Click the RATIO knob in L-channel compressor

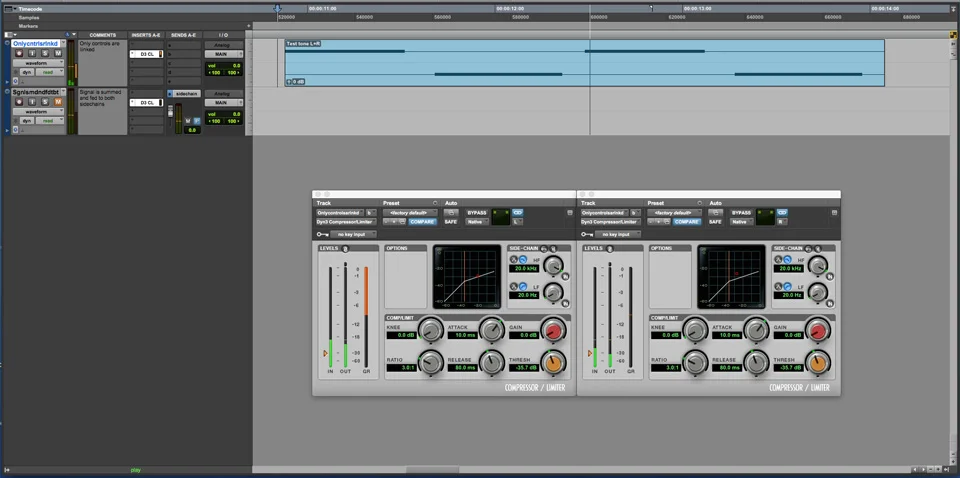click(431, 362)
